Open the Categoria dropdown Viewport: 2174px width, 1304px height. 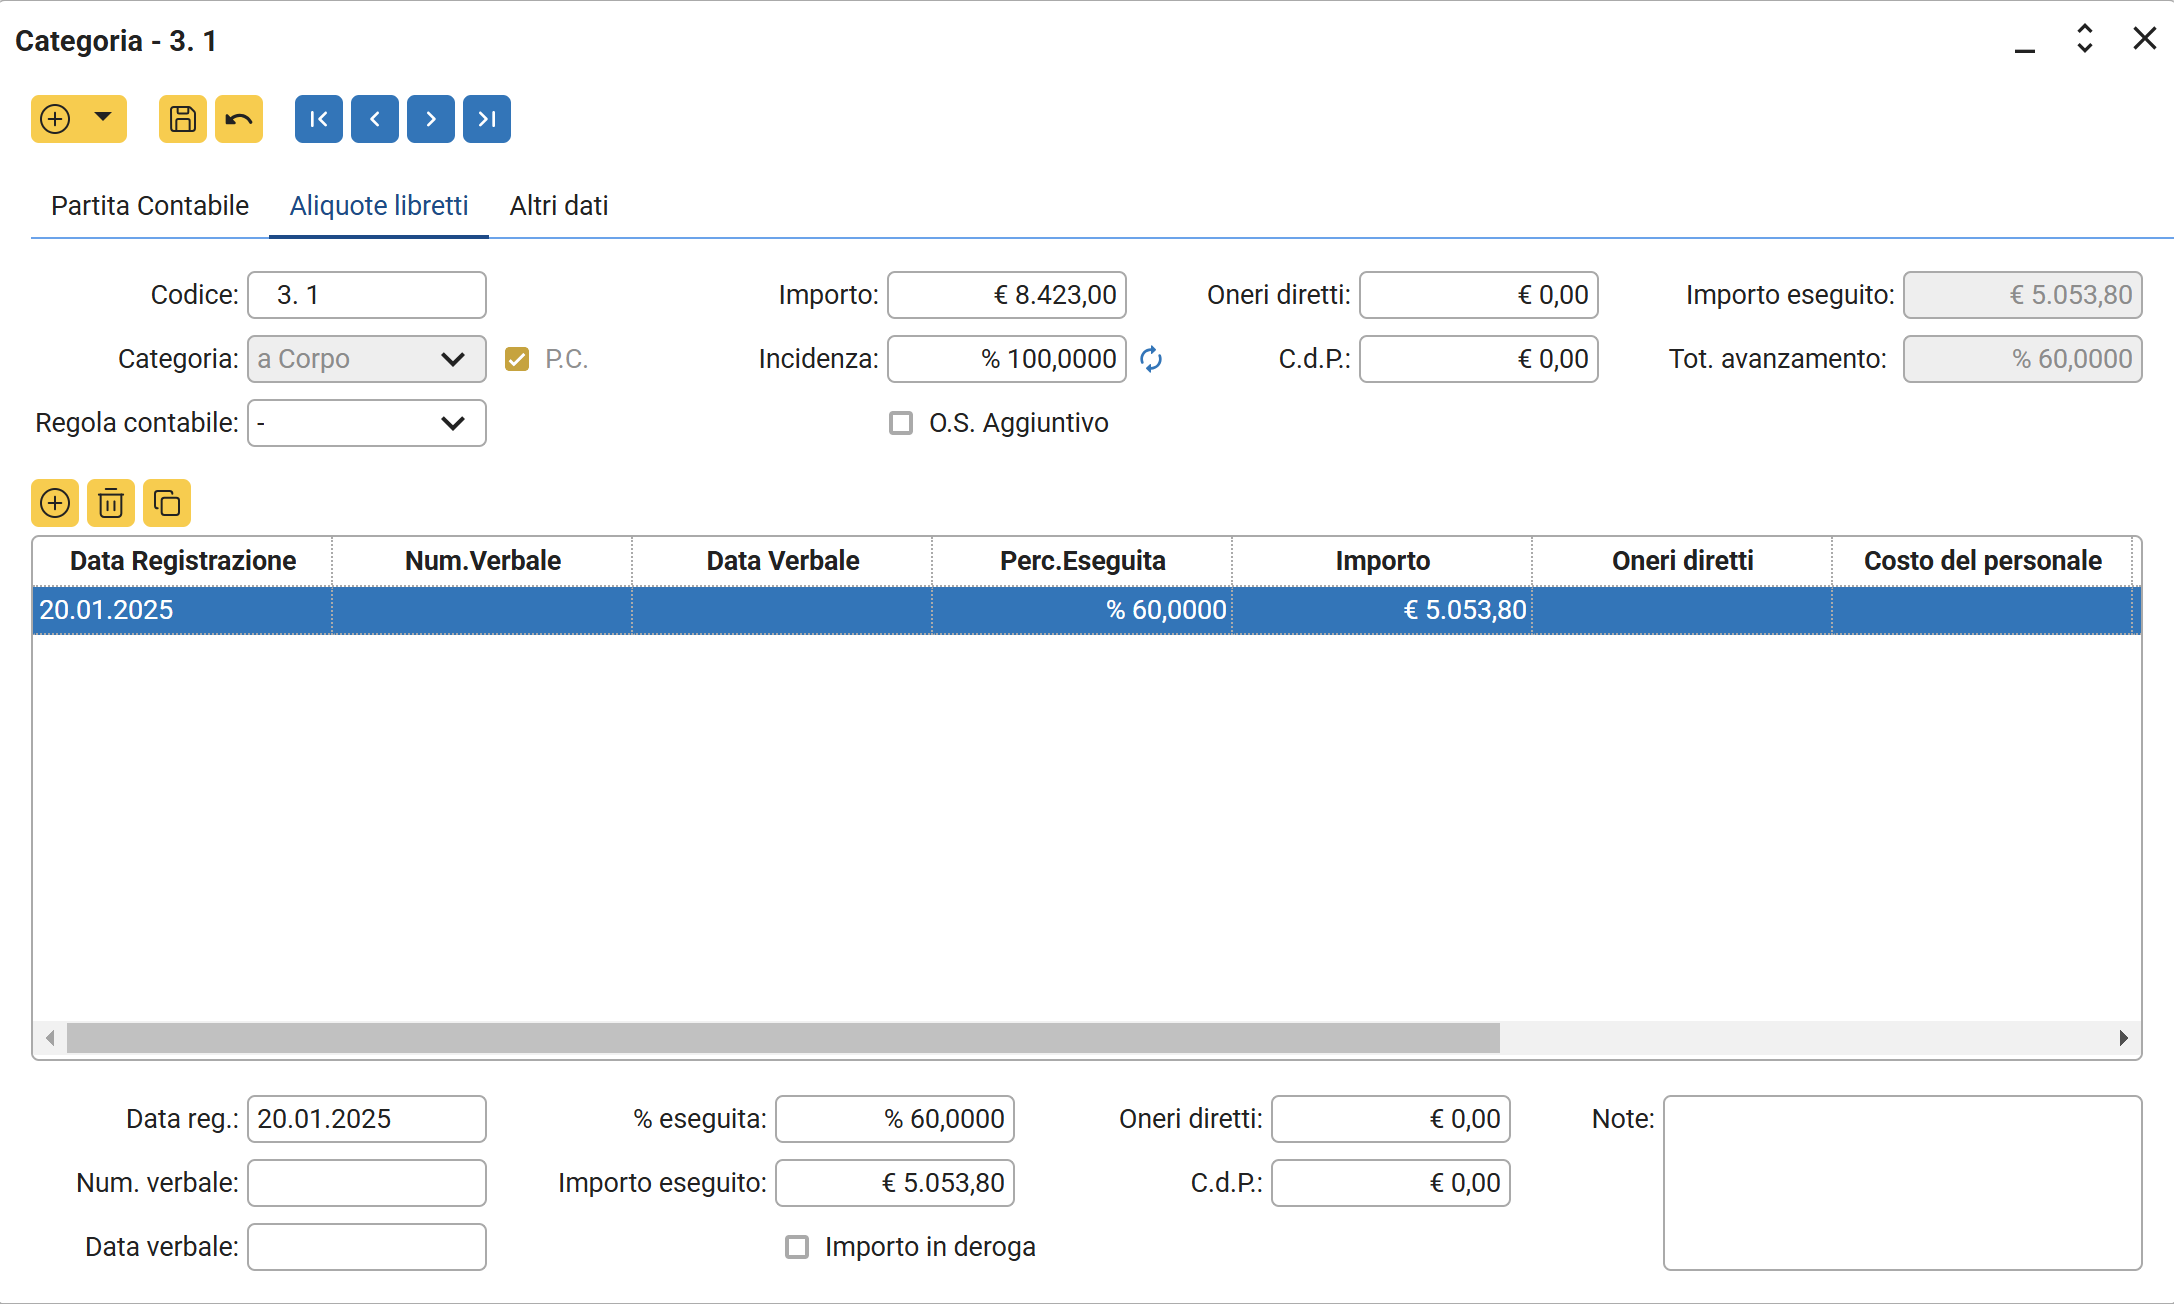click(452, 359)
